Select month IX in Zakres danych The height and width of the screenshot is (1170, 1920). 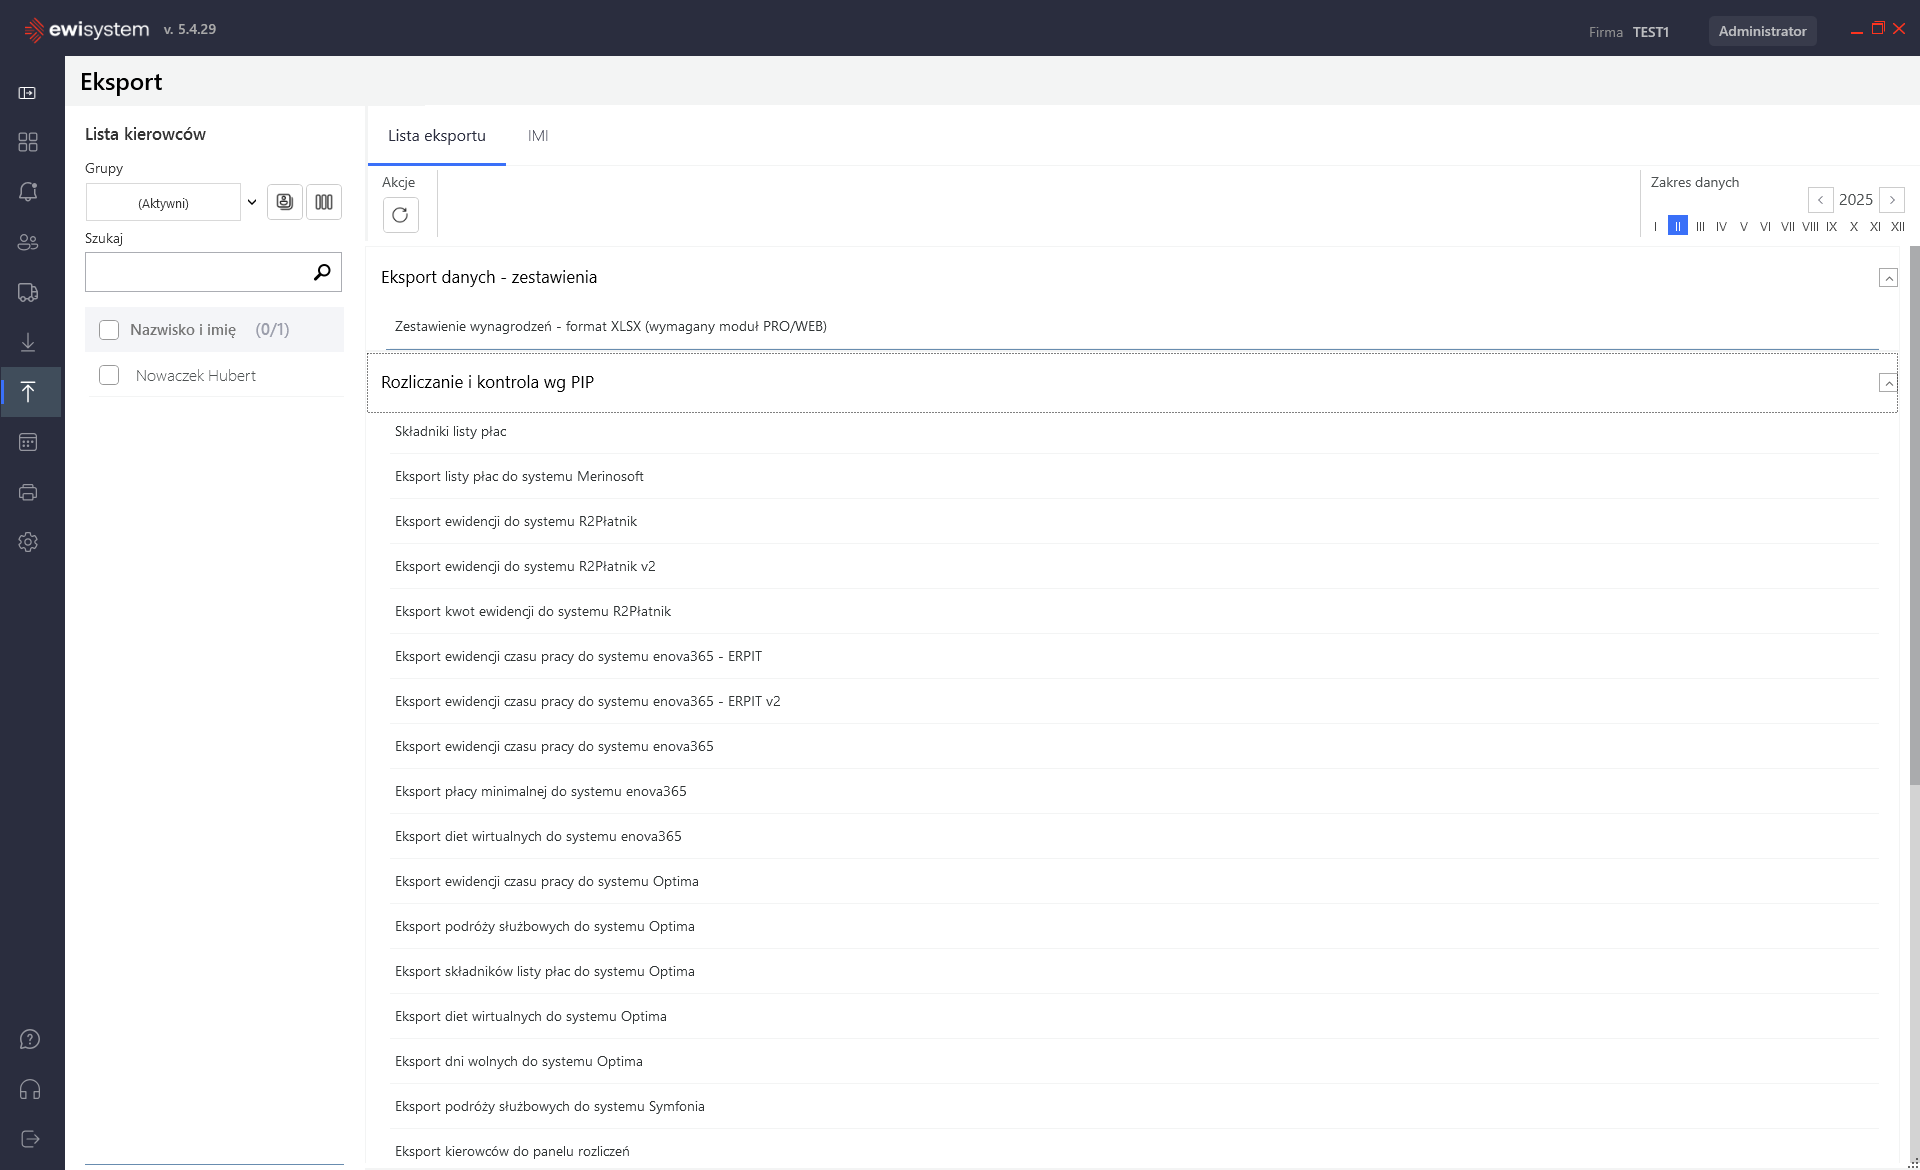(x=1832, y=226)
